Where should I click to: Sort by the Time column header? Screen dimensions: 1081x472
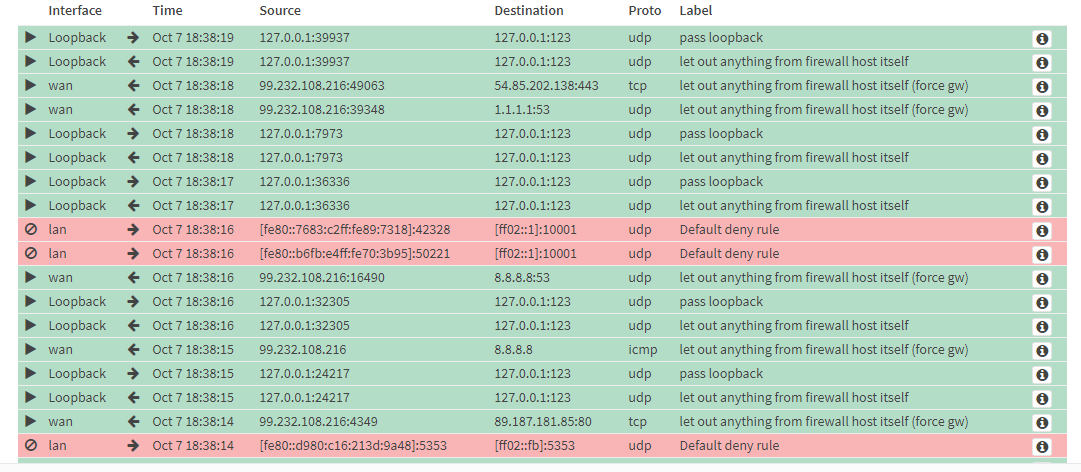click(x=166, y=10)
